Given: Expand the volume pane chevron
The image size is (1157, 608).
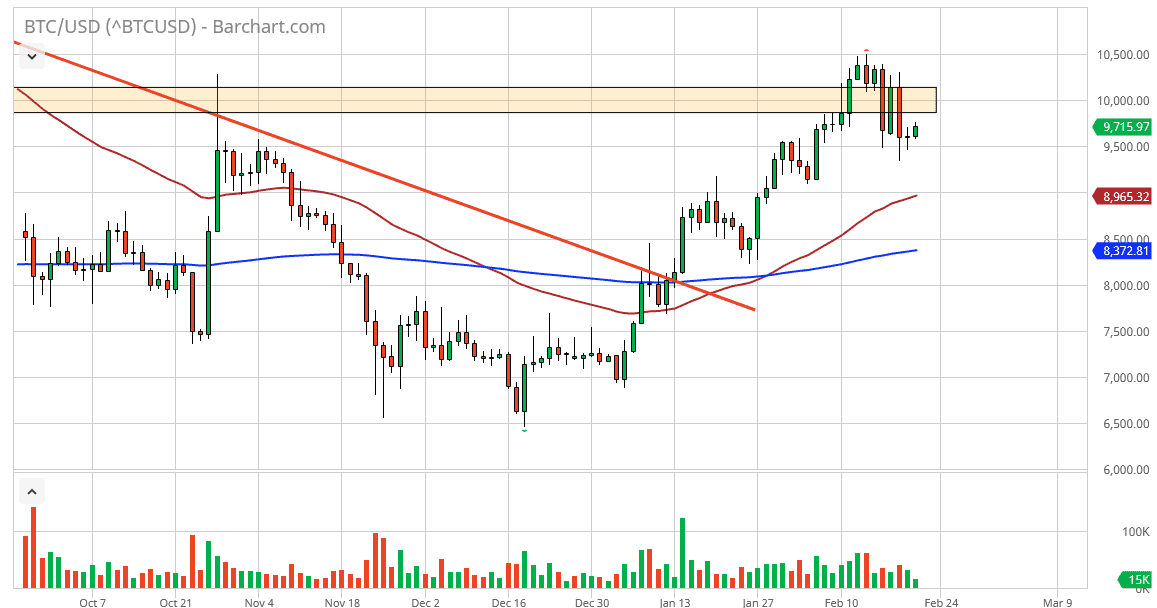Looking at the screenshot, I should [31, 490].
